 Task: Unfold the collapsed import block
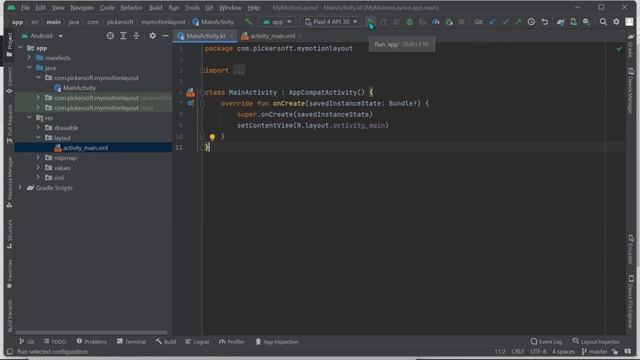coord(202,71)
